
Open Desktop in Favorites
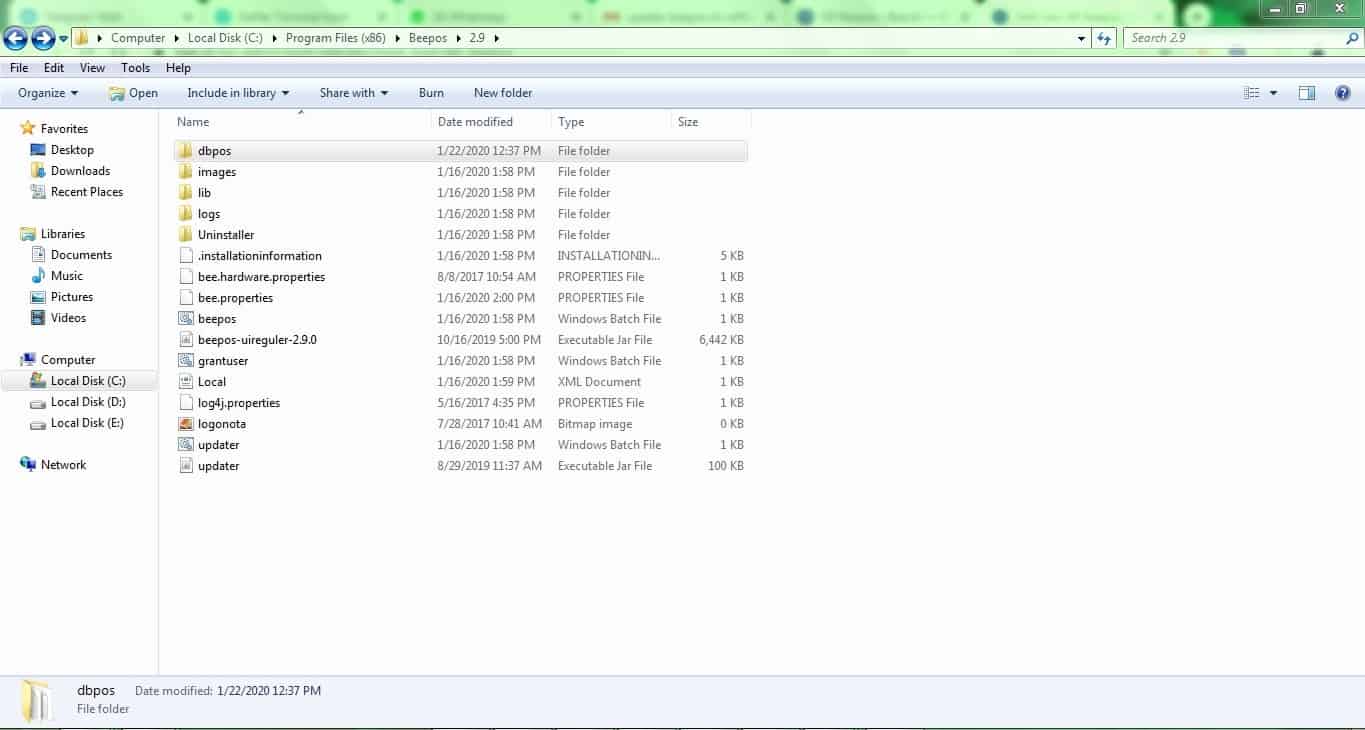pos(72,150)
